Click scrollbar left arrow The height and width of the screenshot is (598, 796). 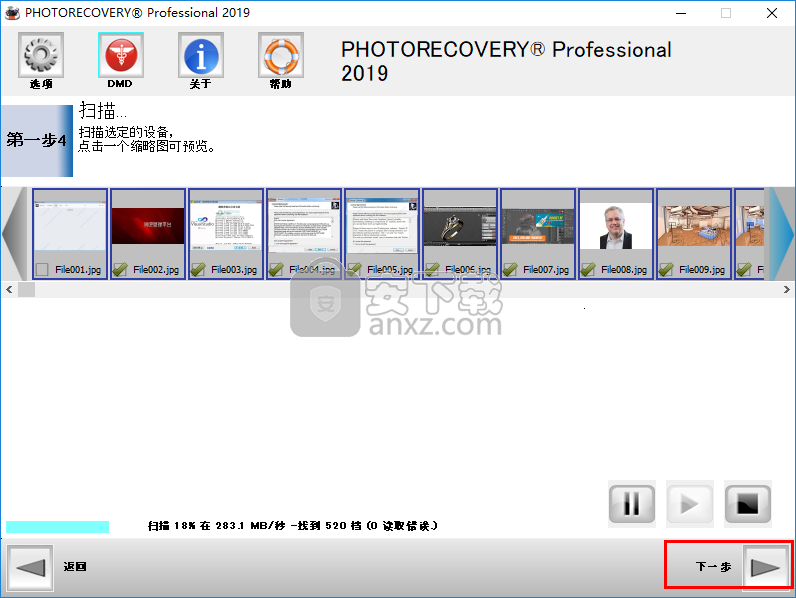(x=9, y=289)
